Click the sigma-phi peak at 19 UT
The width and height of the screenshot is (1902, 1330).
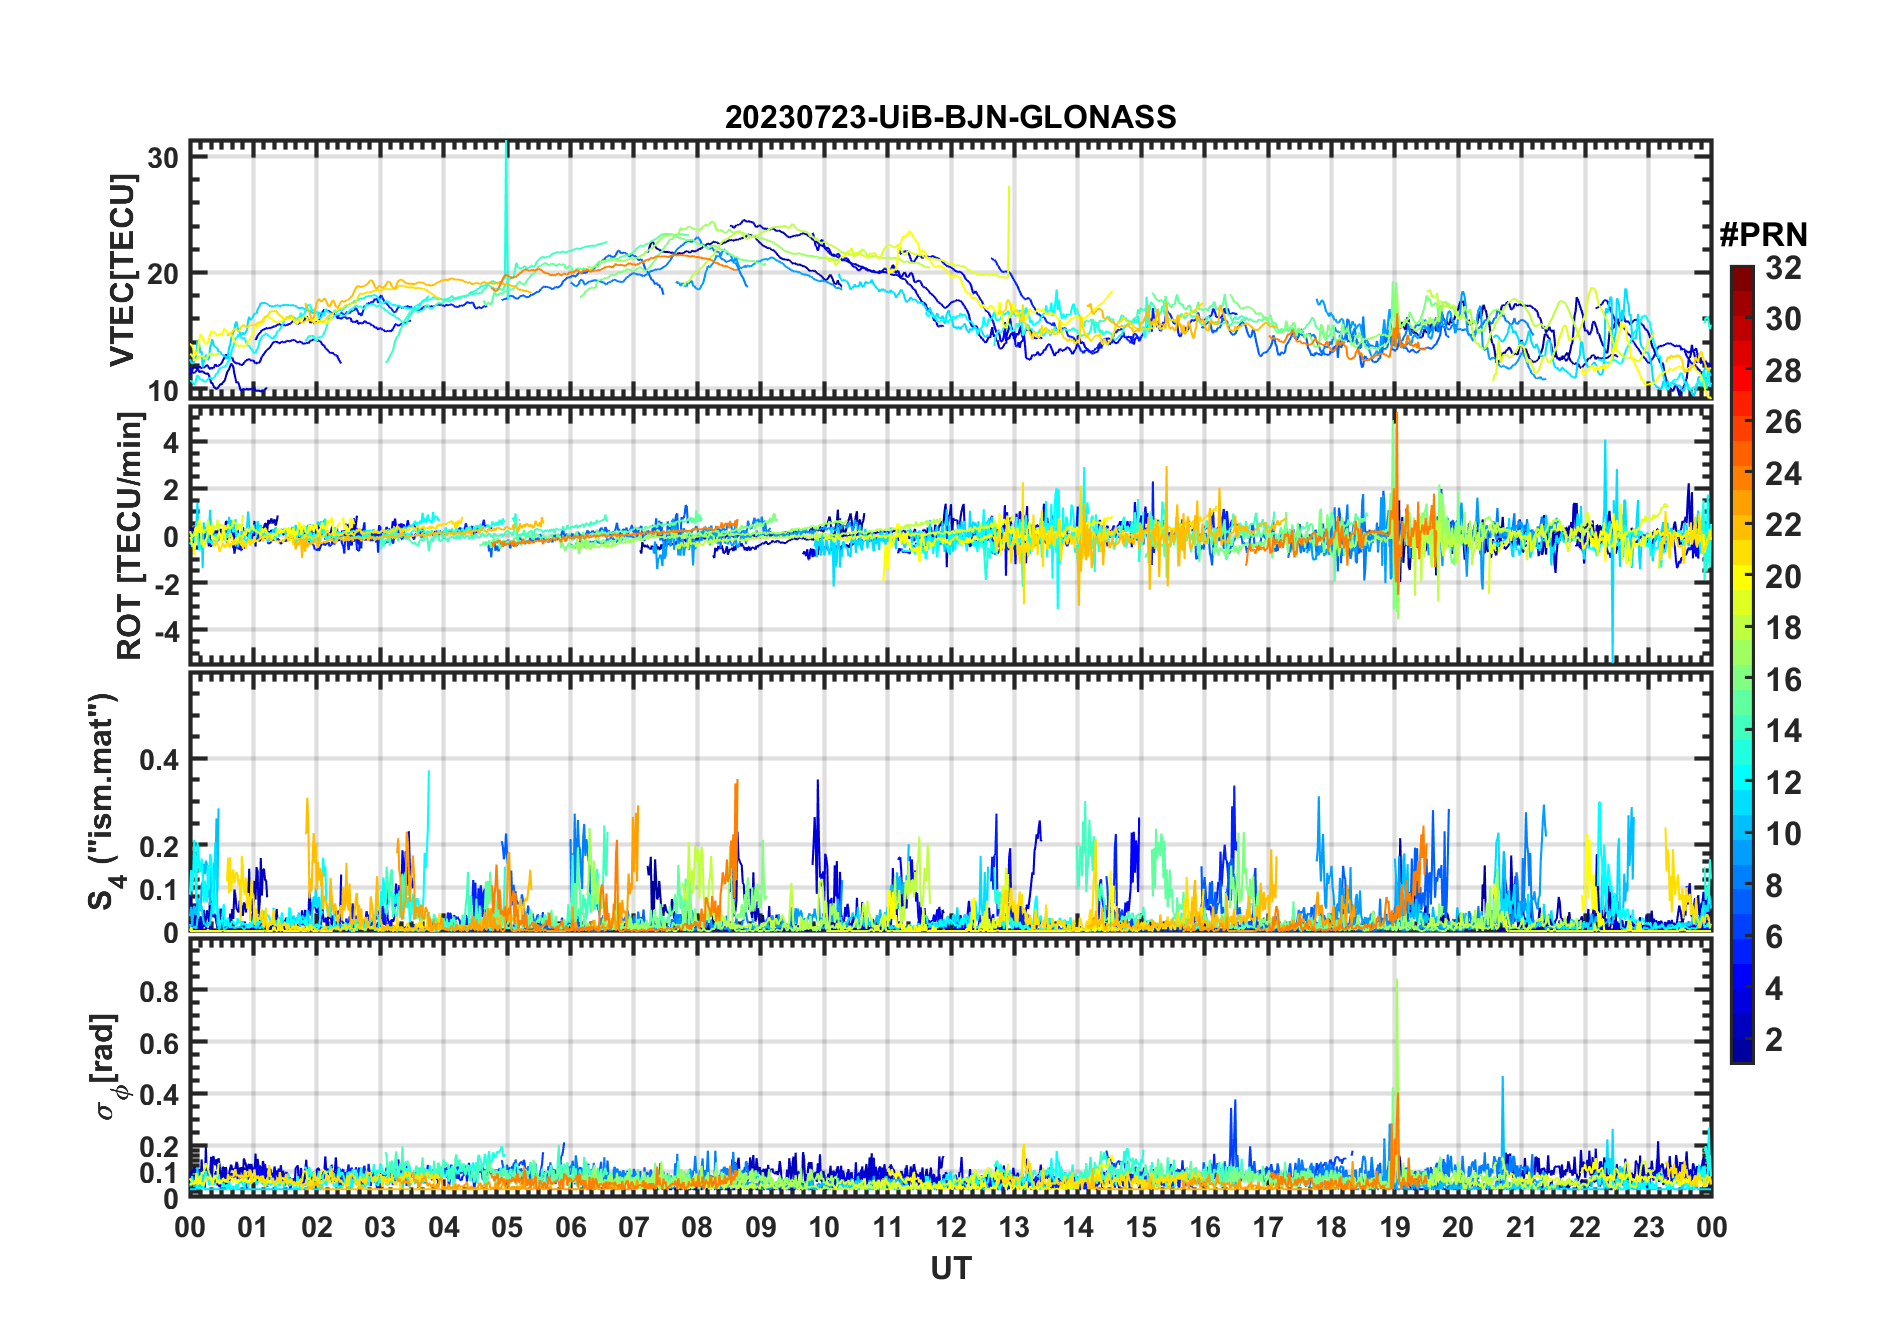point(1396,1080)
